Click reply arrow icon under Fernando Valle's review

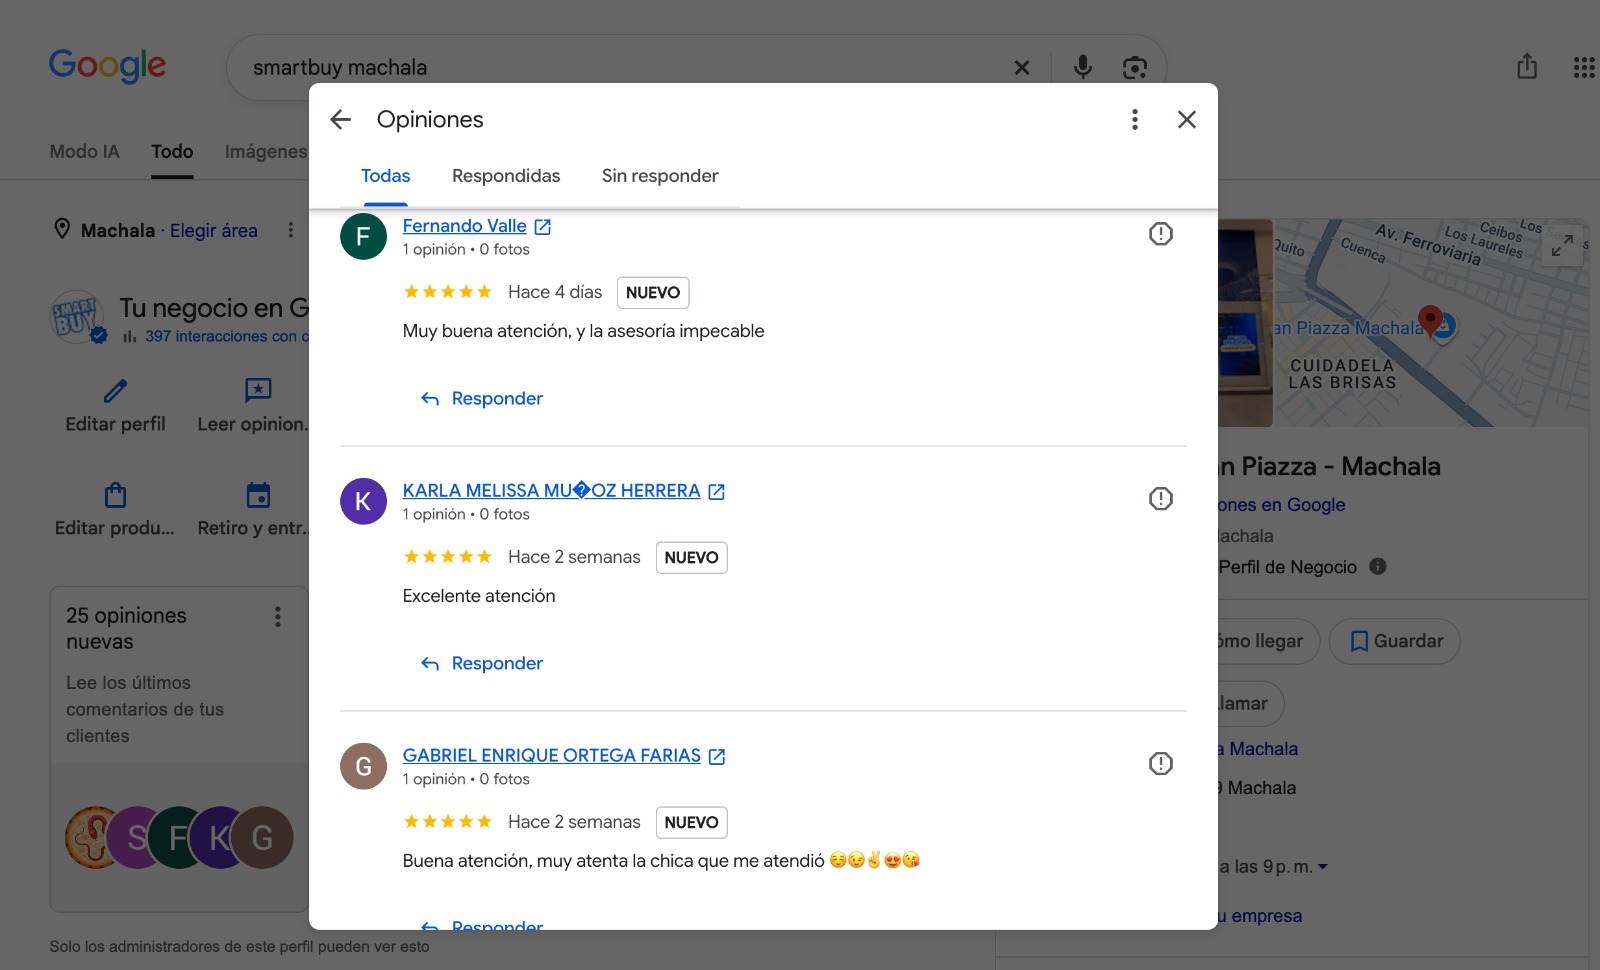click(430, 399)
